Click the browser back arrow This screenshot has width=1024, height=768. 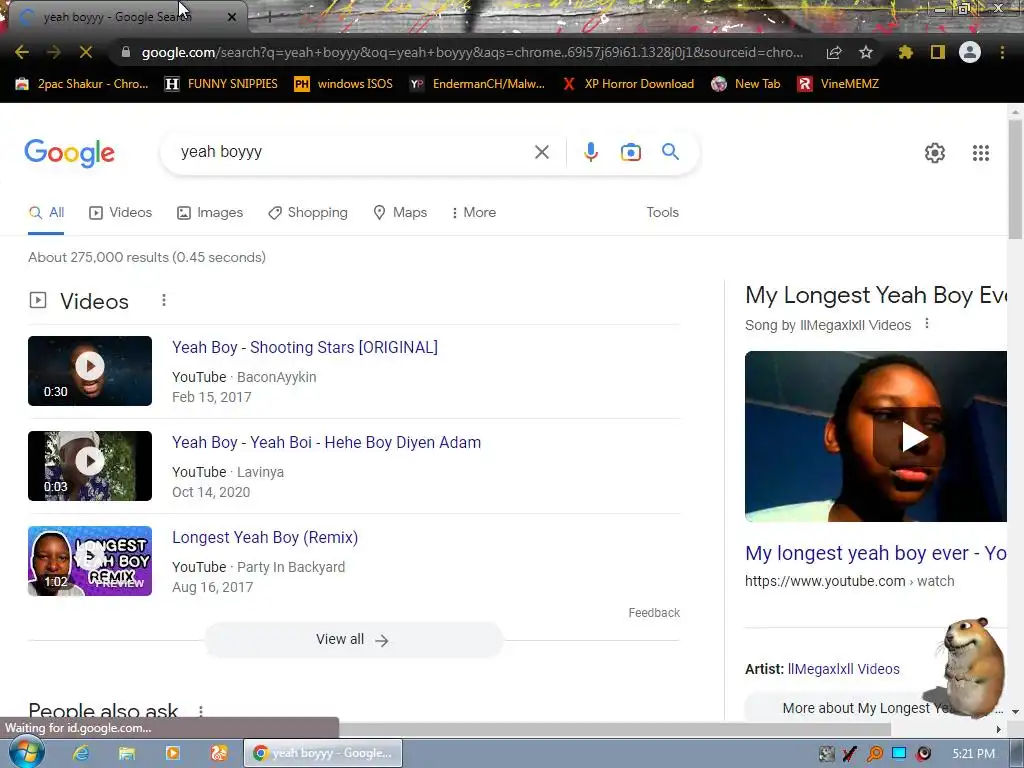click(x=22, y=52)
